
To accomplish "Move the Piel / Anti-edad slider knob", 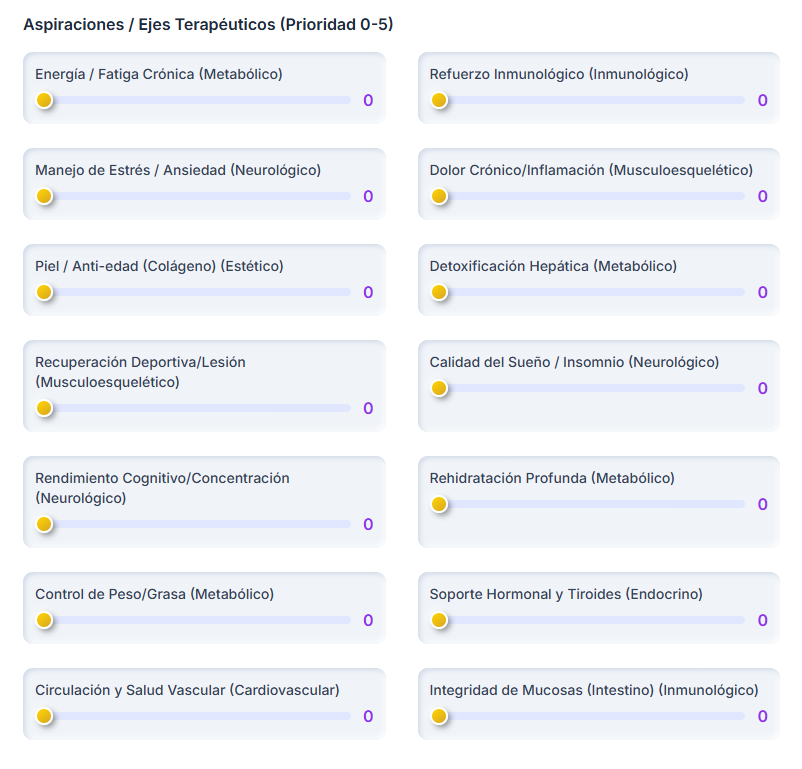I will click(44, 293).
